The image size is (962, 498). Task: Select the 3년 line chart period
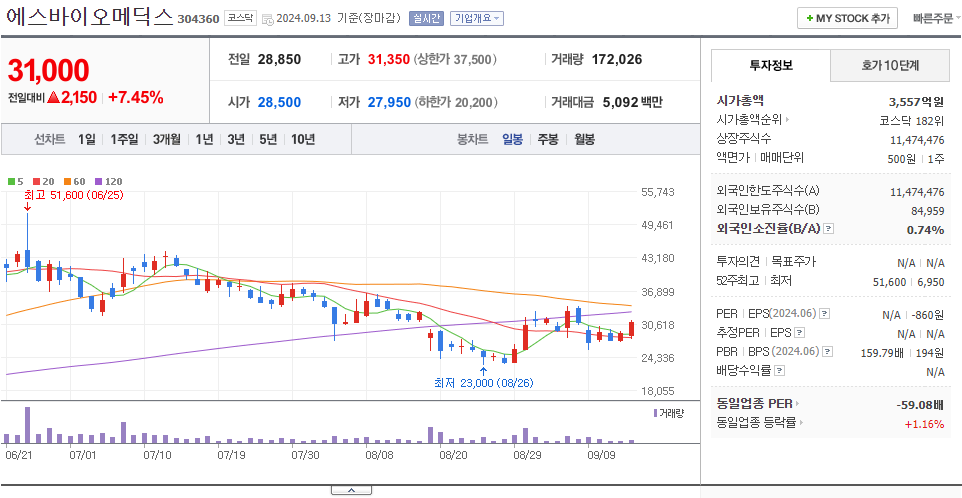point(236,139)
